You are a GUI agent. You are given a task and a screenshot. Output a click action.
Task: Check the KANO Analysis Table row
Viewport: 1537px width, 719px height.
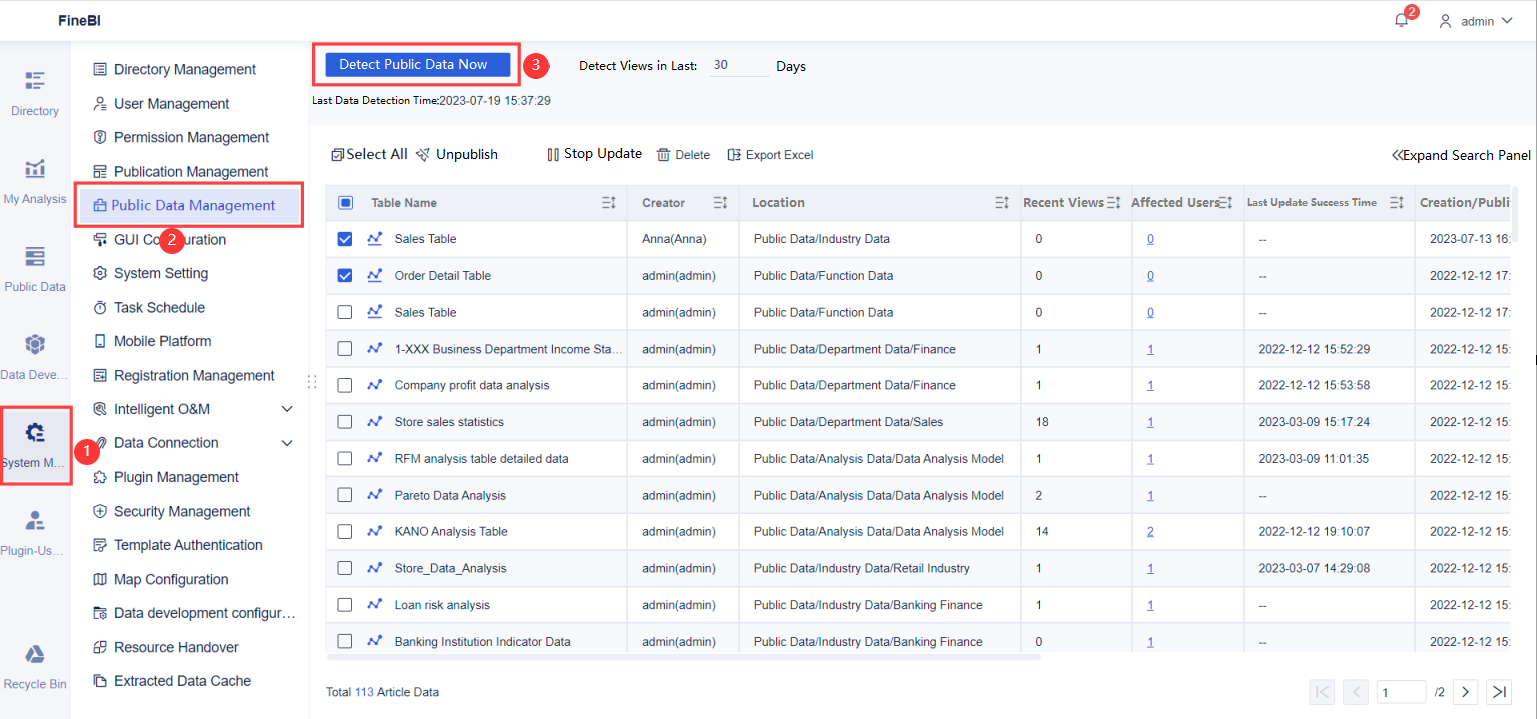[x=345, y=531]
